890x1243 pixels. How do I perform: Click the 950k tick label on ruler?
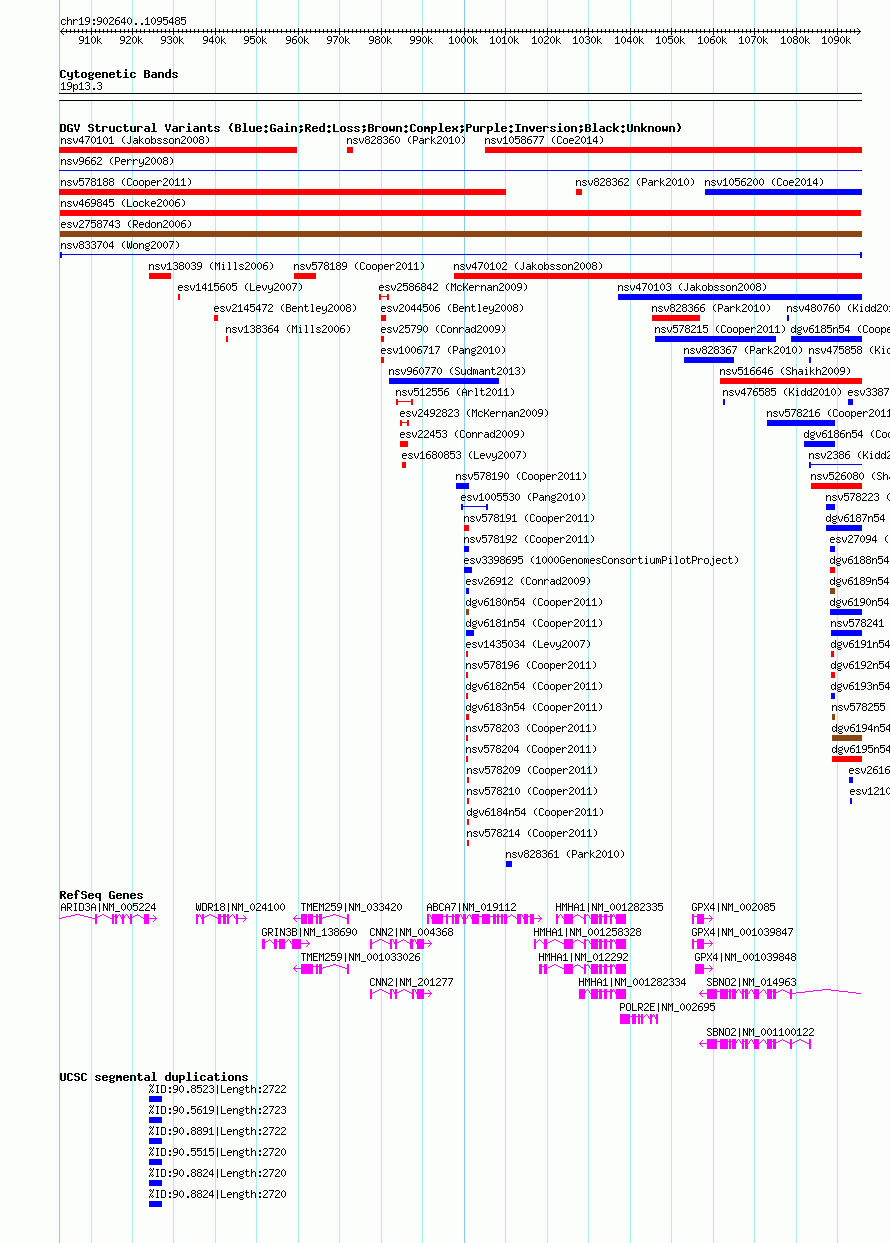click(x=256, y=40)
